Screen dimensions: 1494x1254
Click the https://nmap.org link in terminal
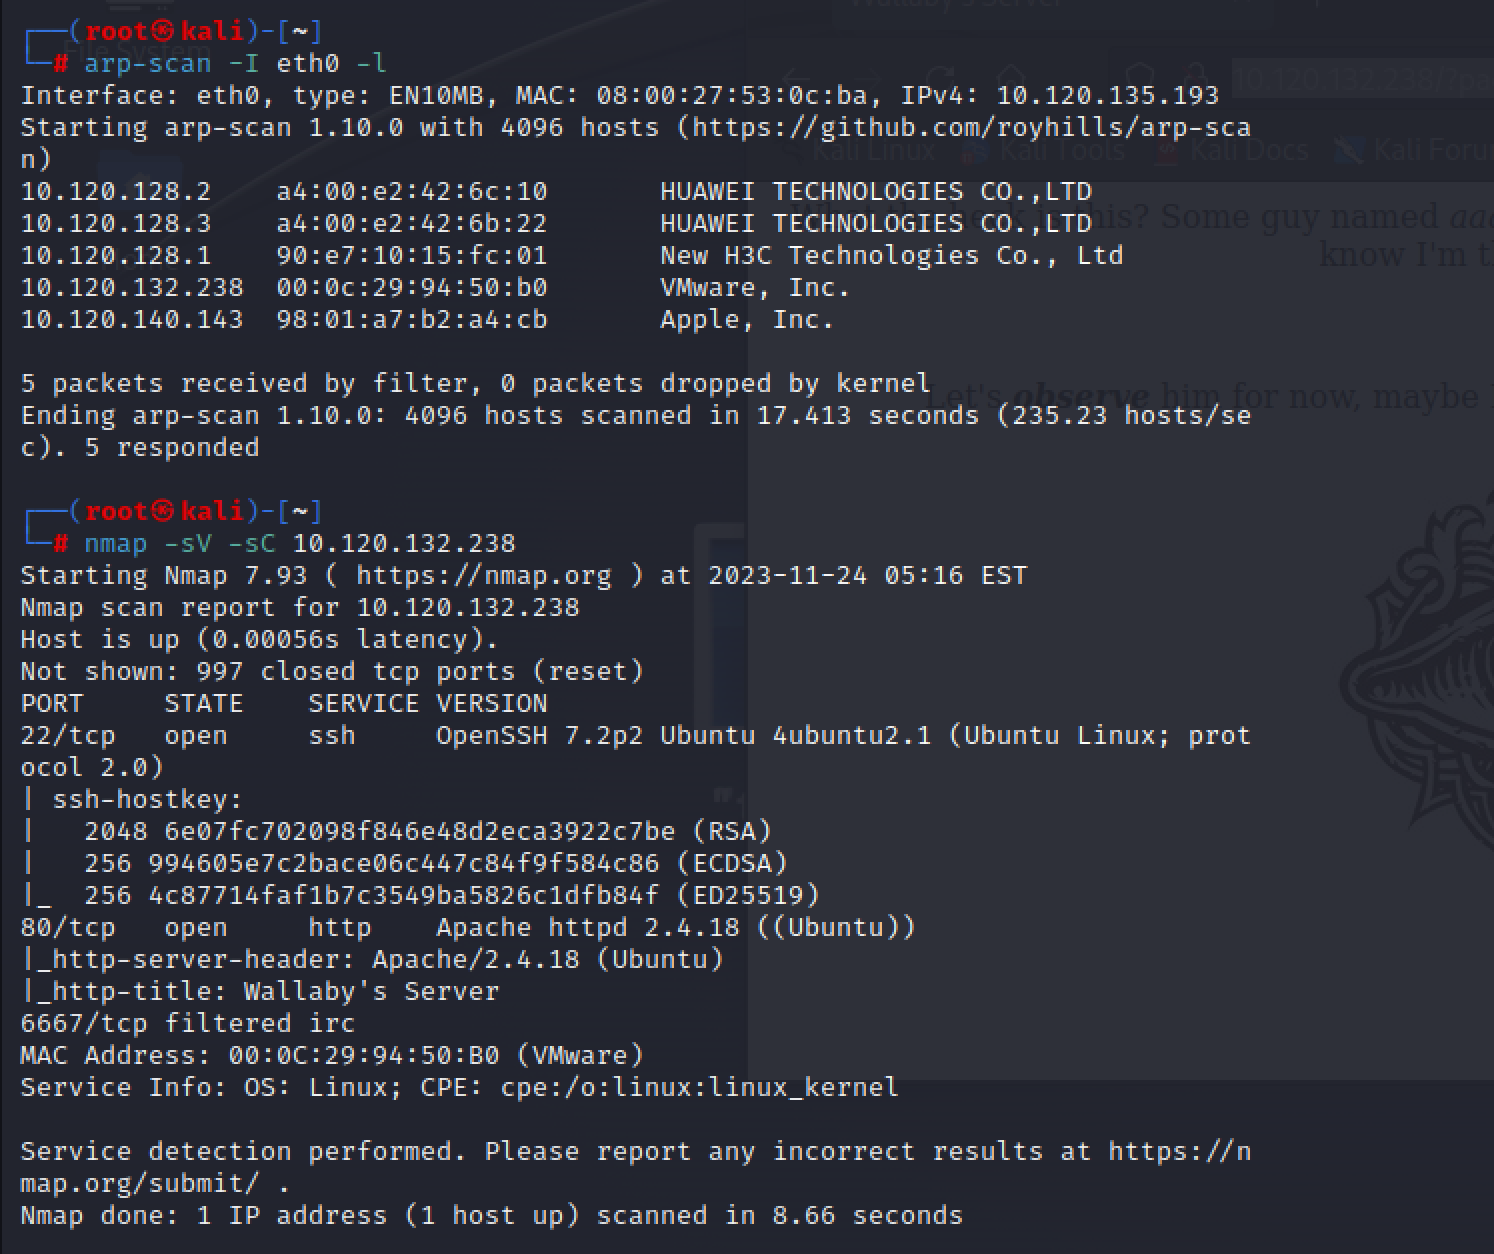coord(483,576)
